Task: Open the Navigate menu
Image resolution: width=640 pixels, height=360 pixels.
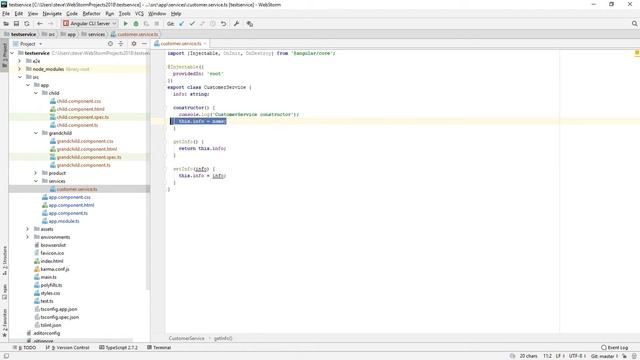Action: (52, 13)
